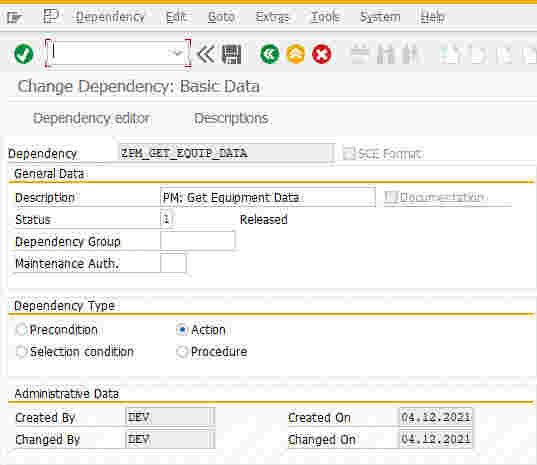Open the window menu icon at far left
The height and width of the screenshot is (465, 537).
(14, 17)
